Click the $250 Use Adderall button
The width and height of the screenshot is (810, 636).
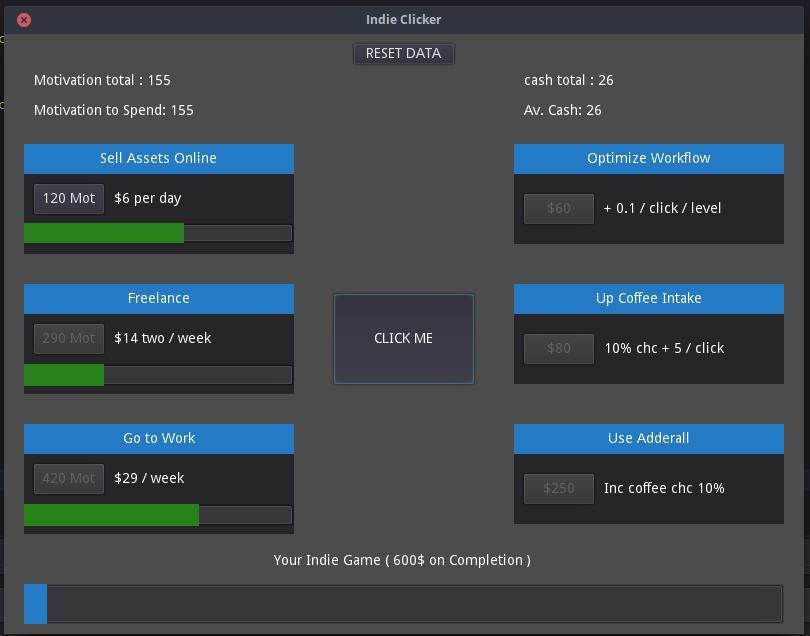coord(558,489)
